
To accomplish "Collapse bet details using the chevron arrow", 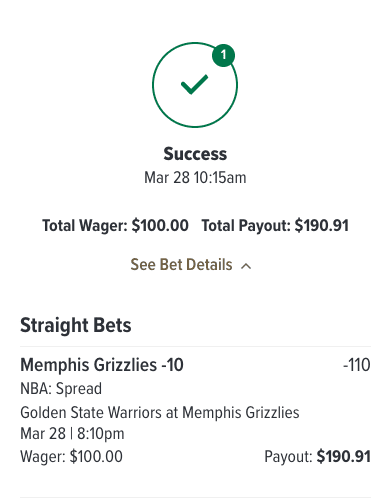I will [246, 266].
